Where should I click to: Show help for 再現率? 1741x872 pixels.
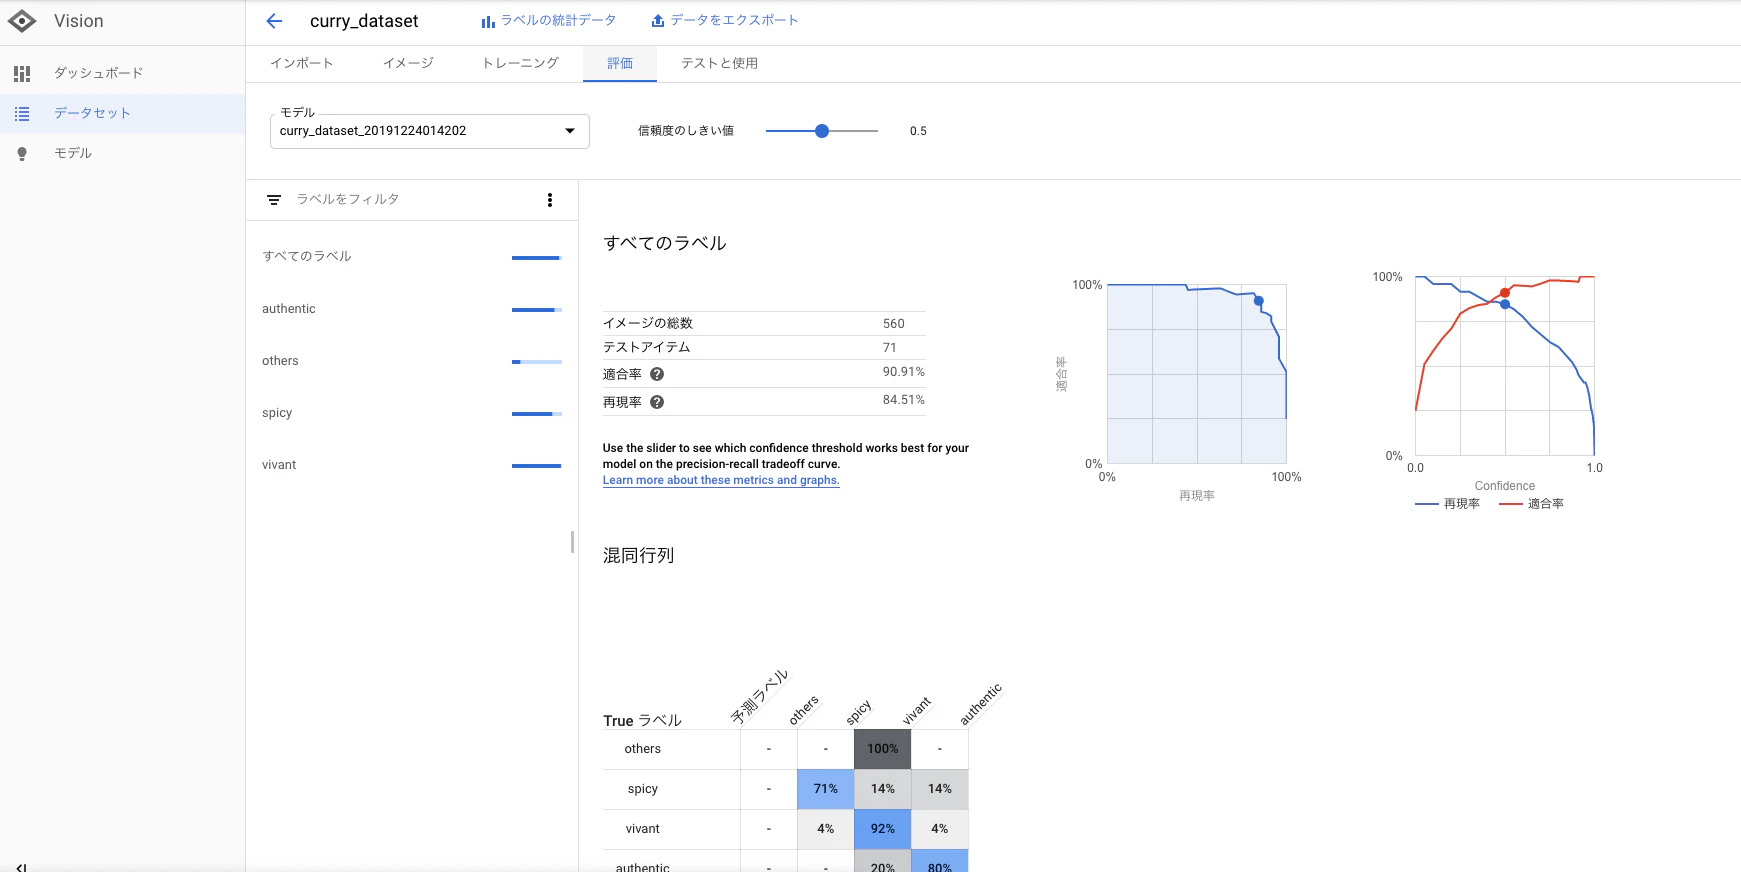(657, 402)
